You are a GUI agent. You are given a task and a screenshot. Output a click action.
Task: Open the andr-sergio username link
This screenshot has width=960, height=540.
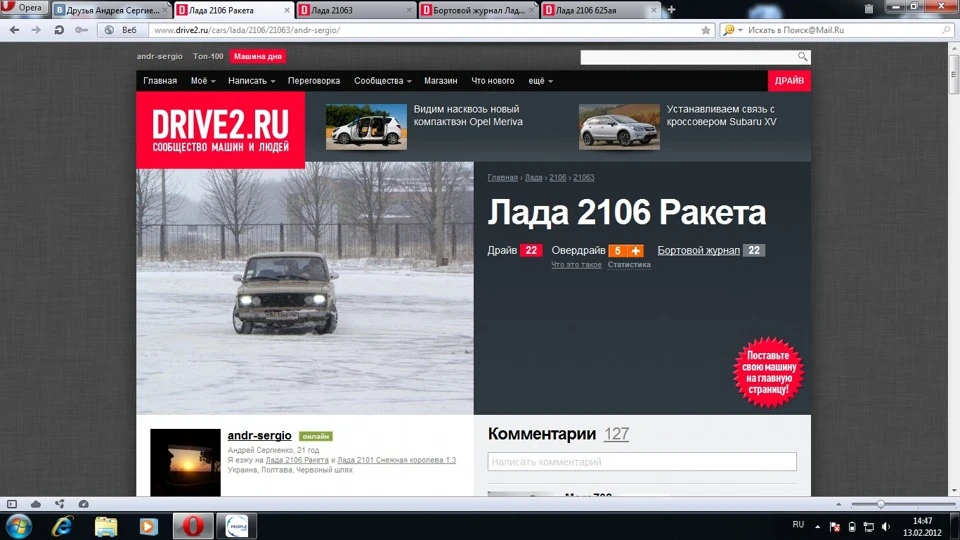(x=260, y=435)
